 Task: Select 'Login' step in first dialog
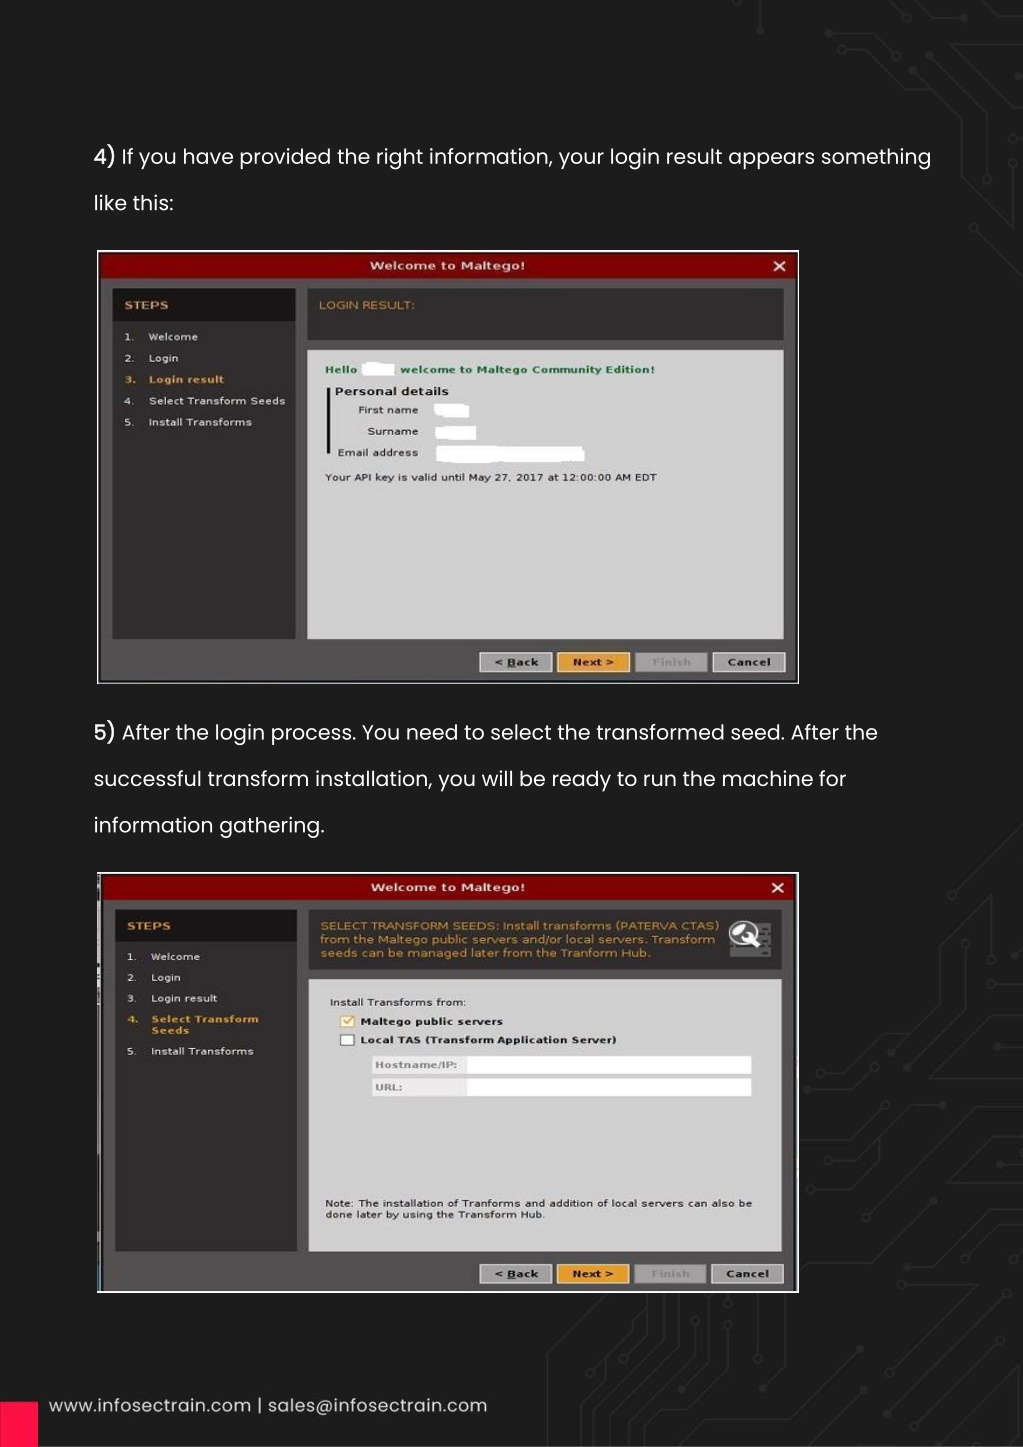[x=163, y=358]
